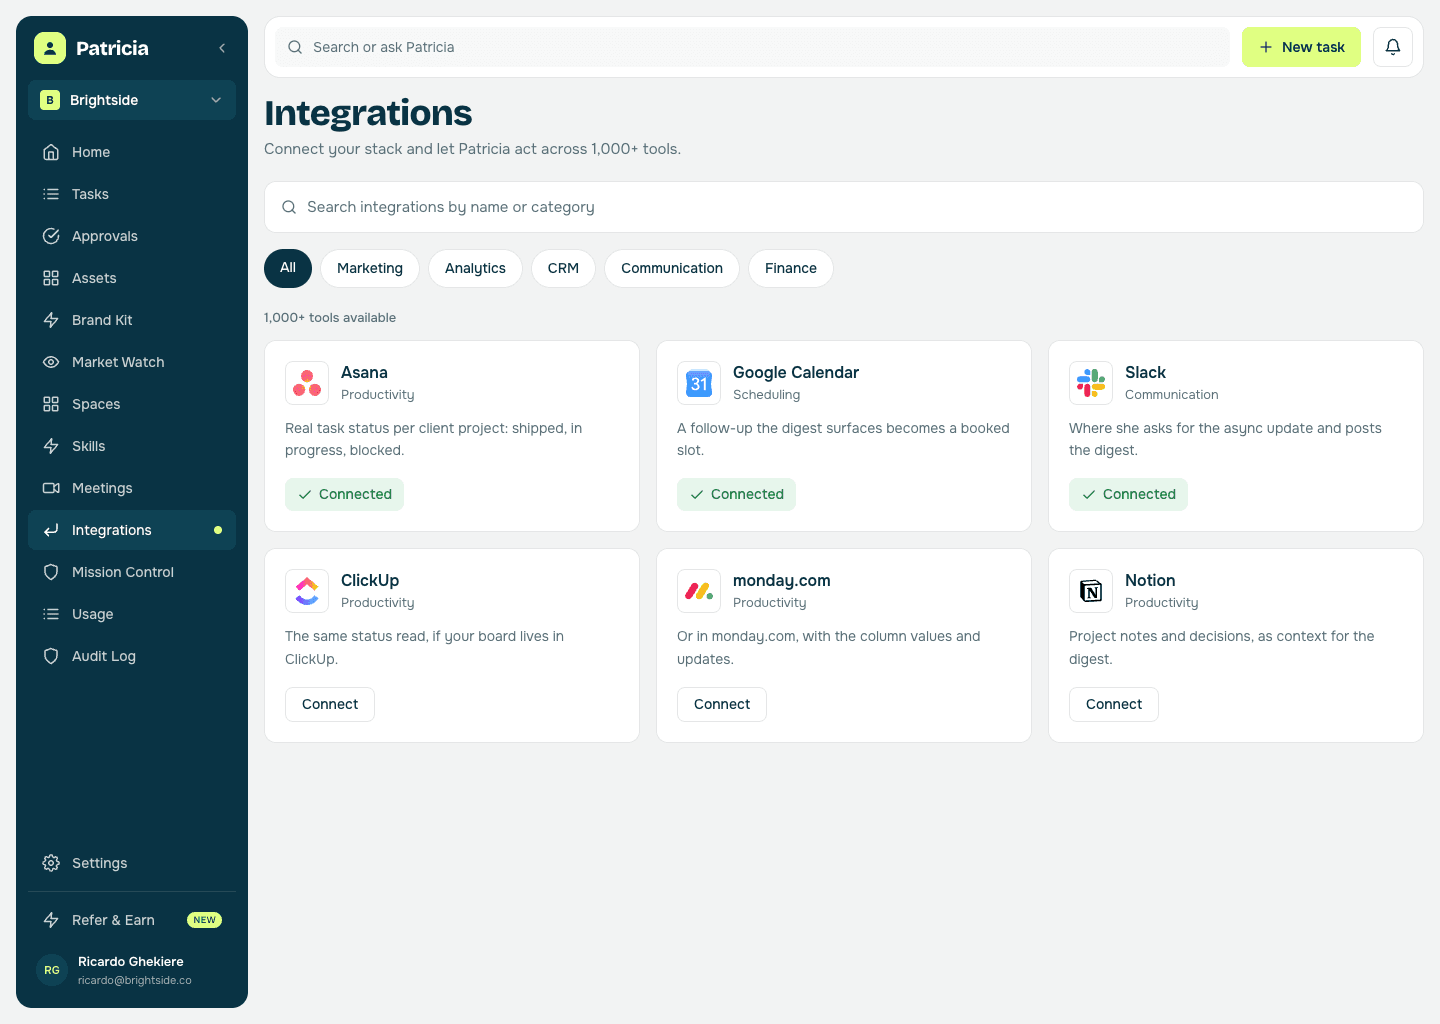Viewport: 1440px width, 1024px height.
Task: Select the Communication filter tab
Action: click(672, 268)
